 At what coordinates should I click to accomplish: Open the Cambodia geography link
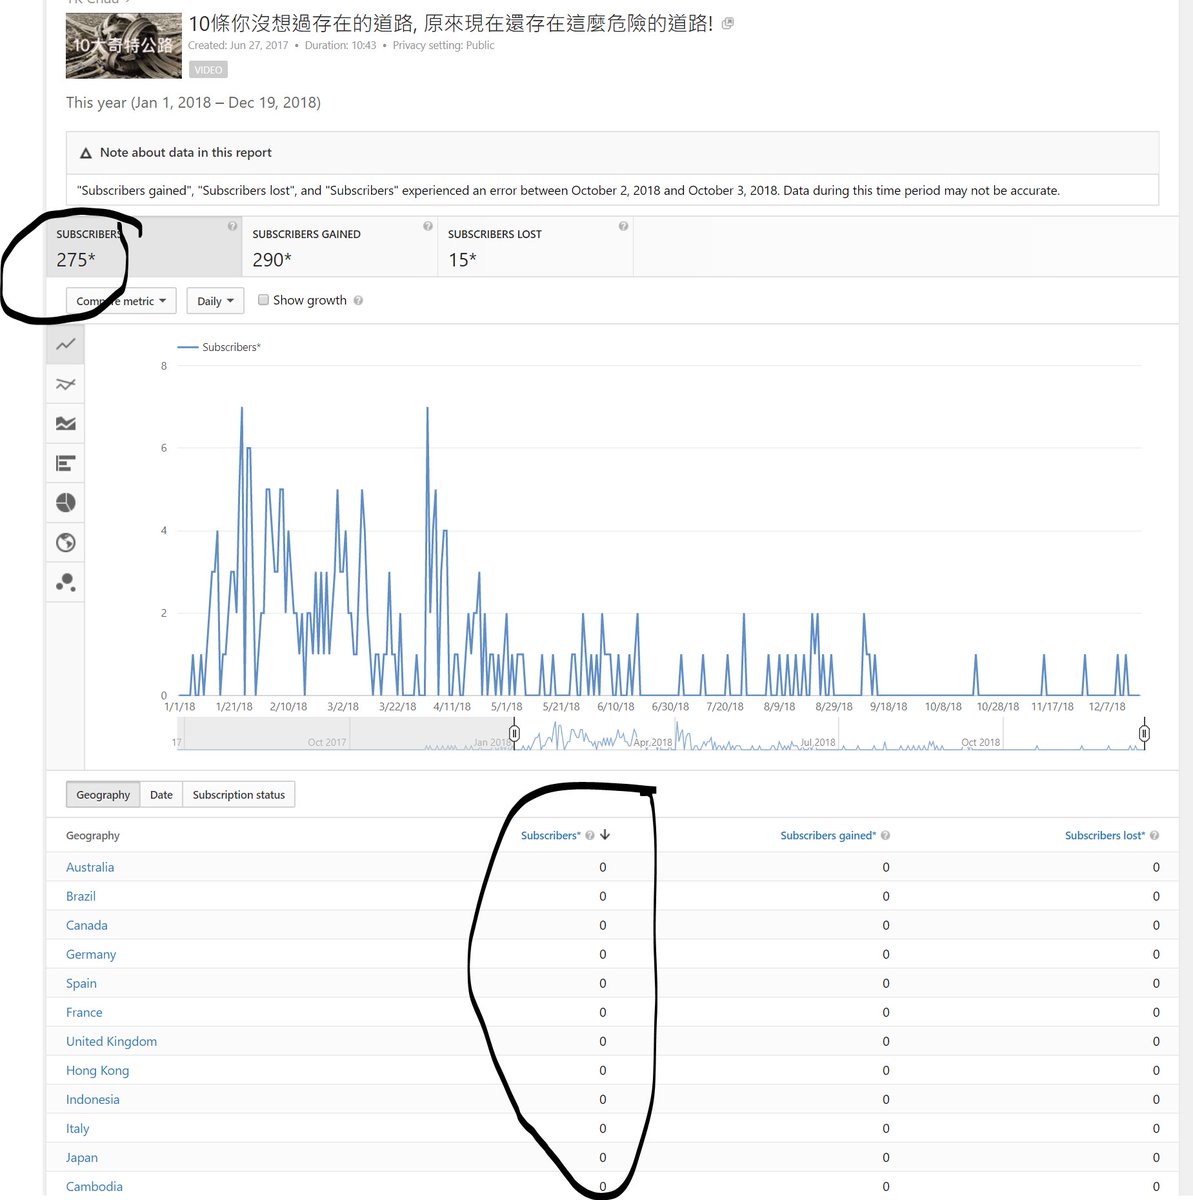tap(94, 1186)
